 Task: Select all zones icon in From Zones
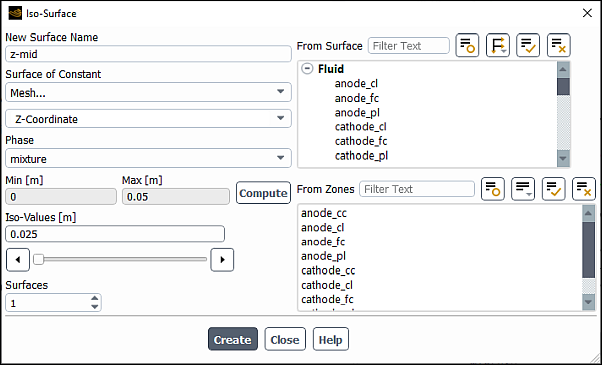tap(553, 189)
